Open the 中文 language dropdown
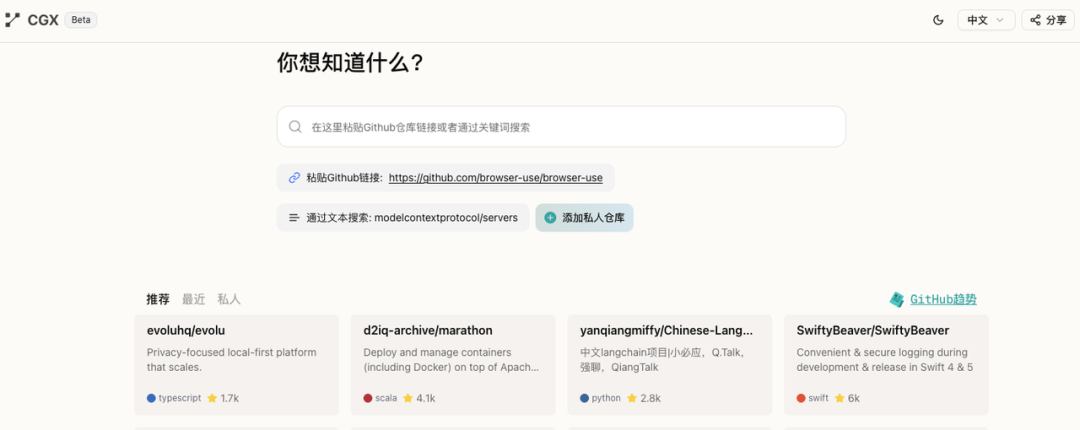Screen dimensions: 1080x430 [x=986, y=20]
